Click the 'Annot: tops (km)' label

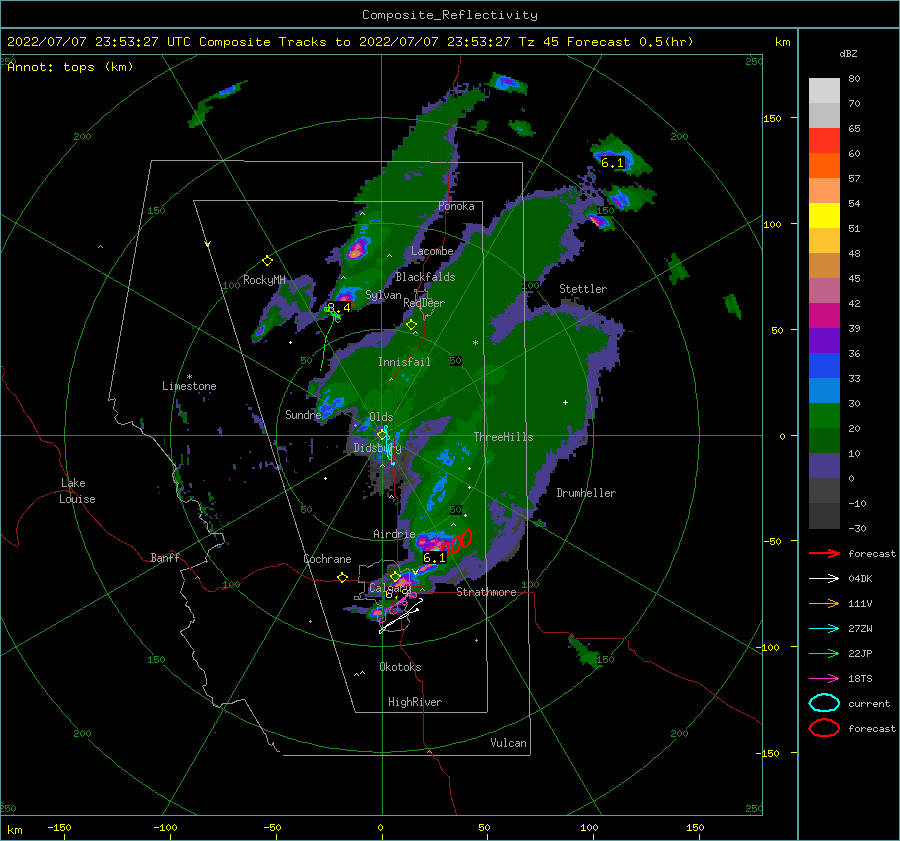[70, 67]
